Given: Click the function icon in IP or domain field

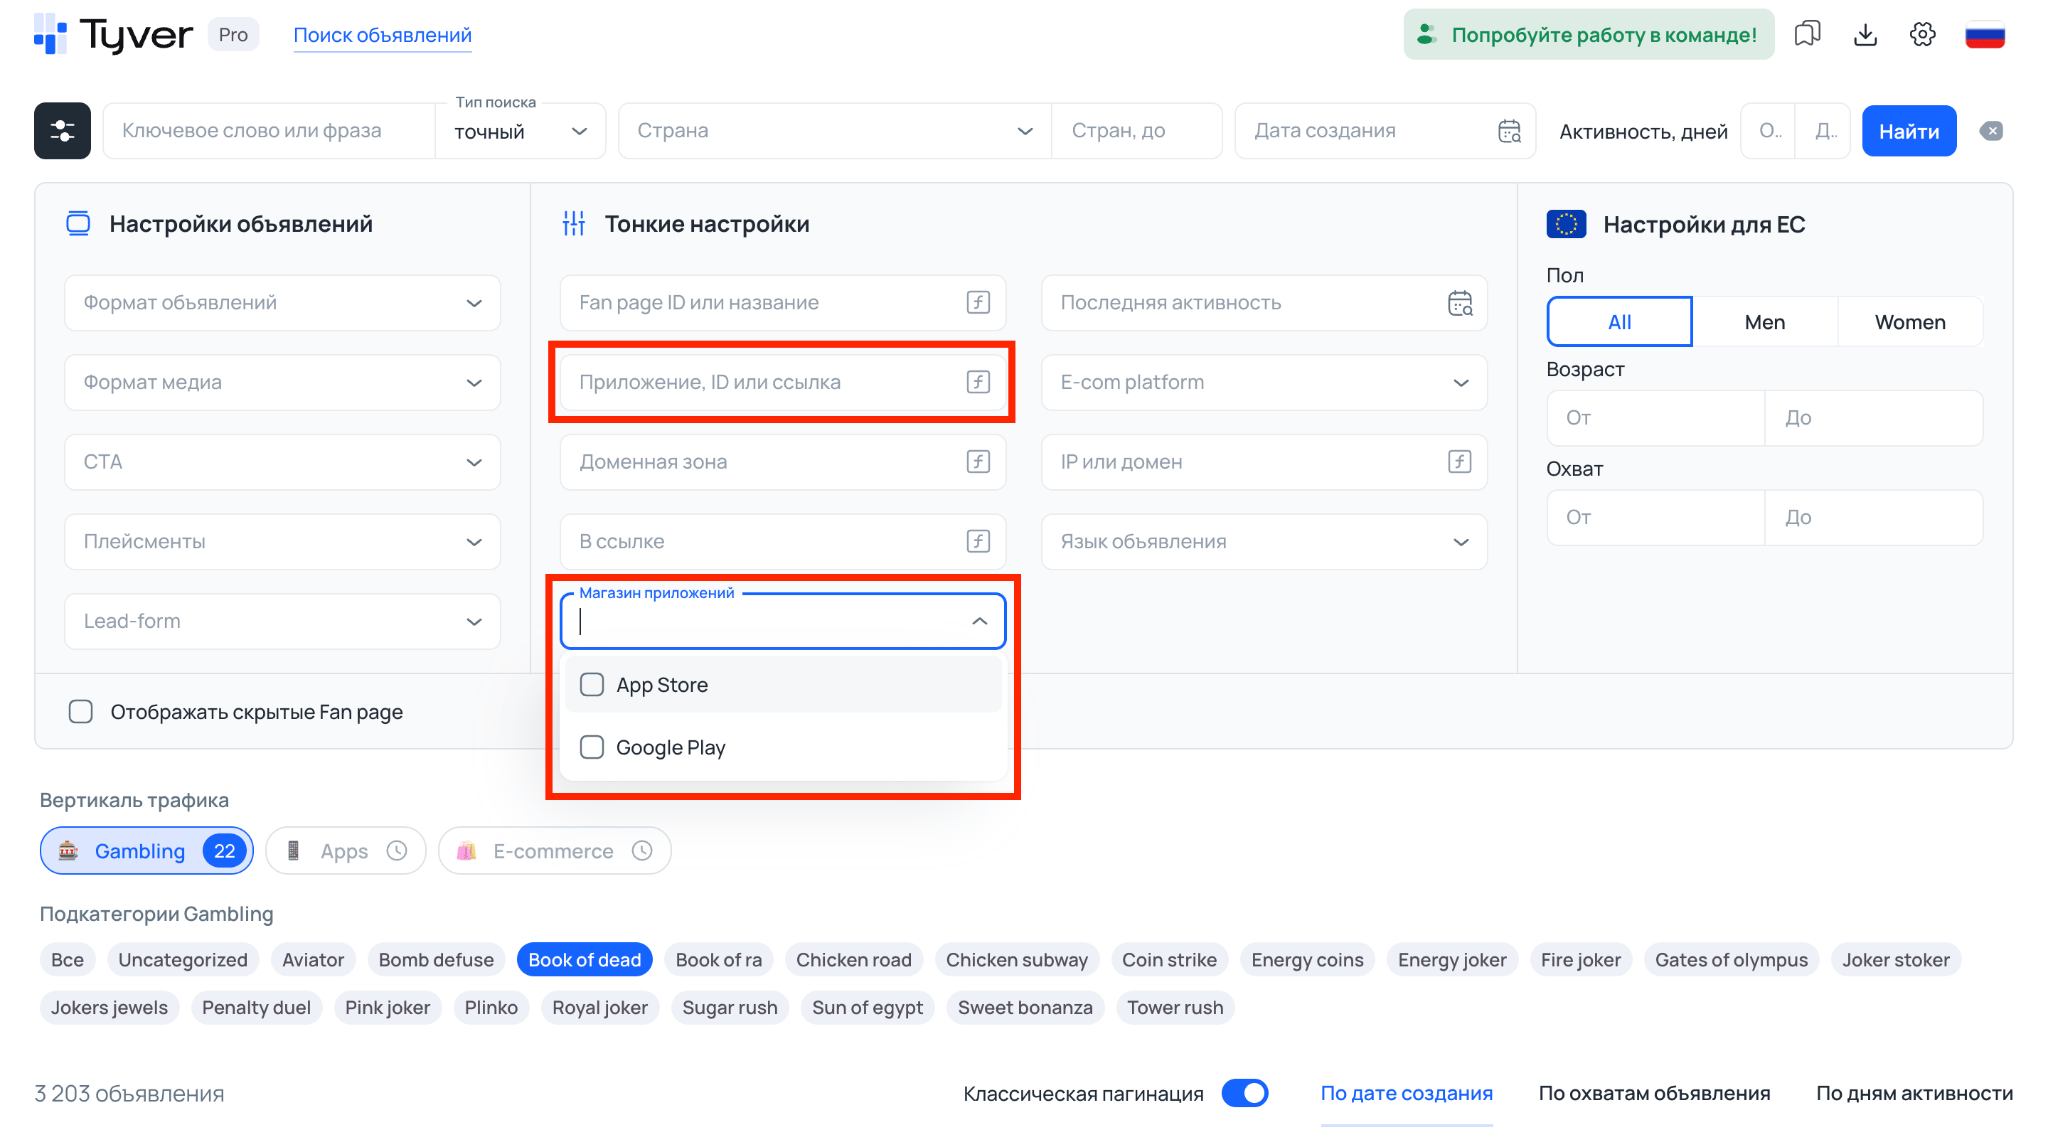Looking at the screenshot, I should tap(1460, 462).
